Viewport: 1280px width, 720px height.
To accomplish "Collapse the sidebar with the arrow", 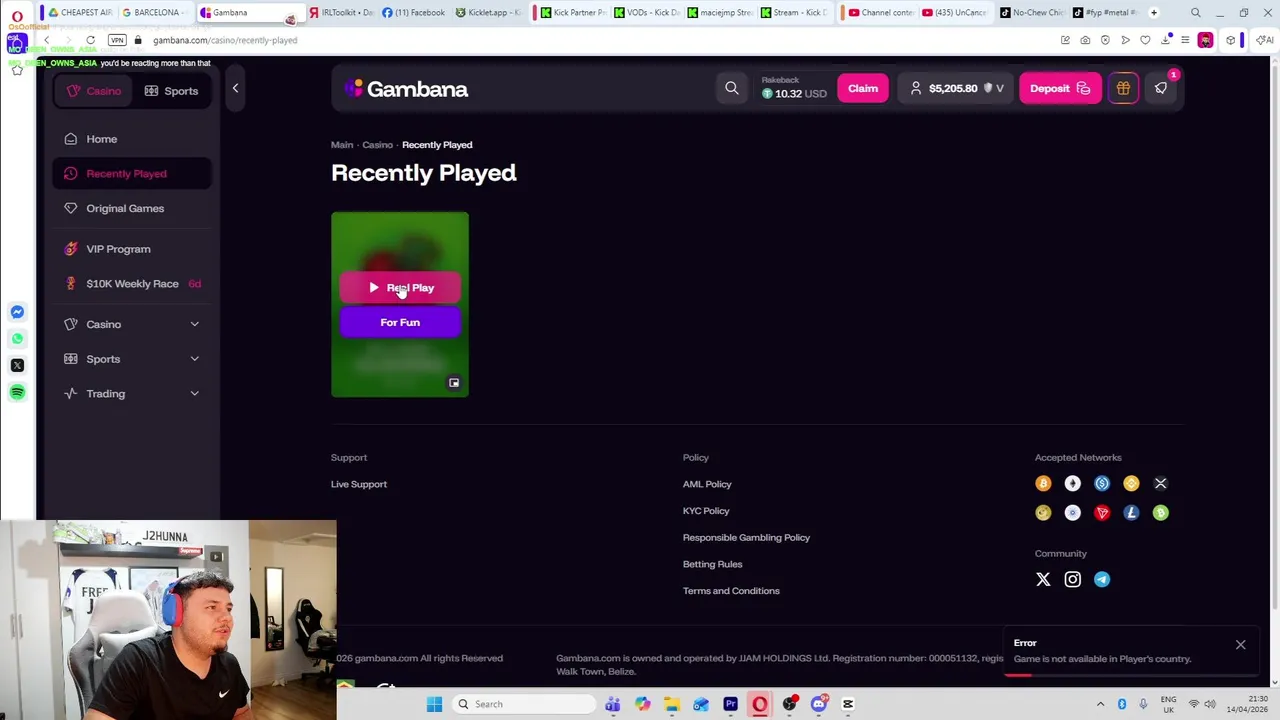I will click(235, 88).
